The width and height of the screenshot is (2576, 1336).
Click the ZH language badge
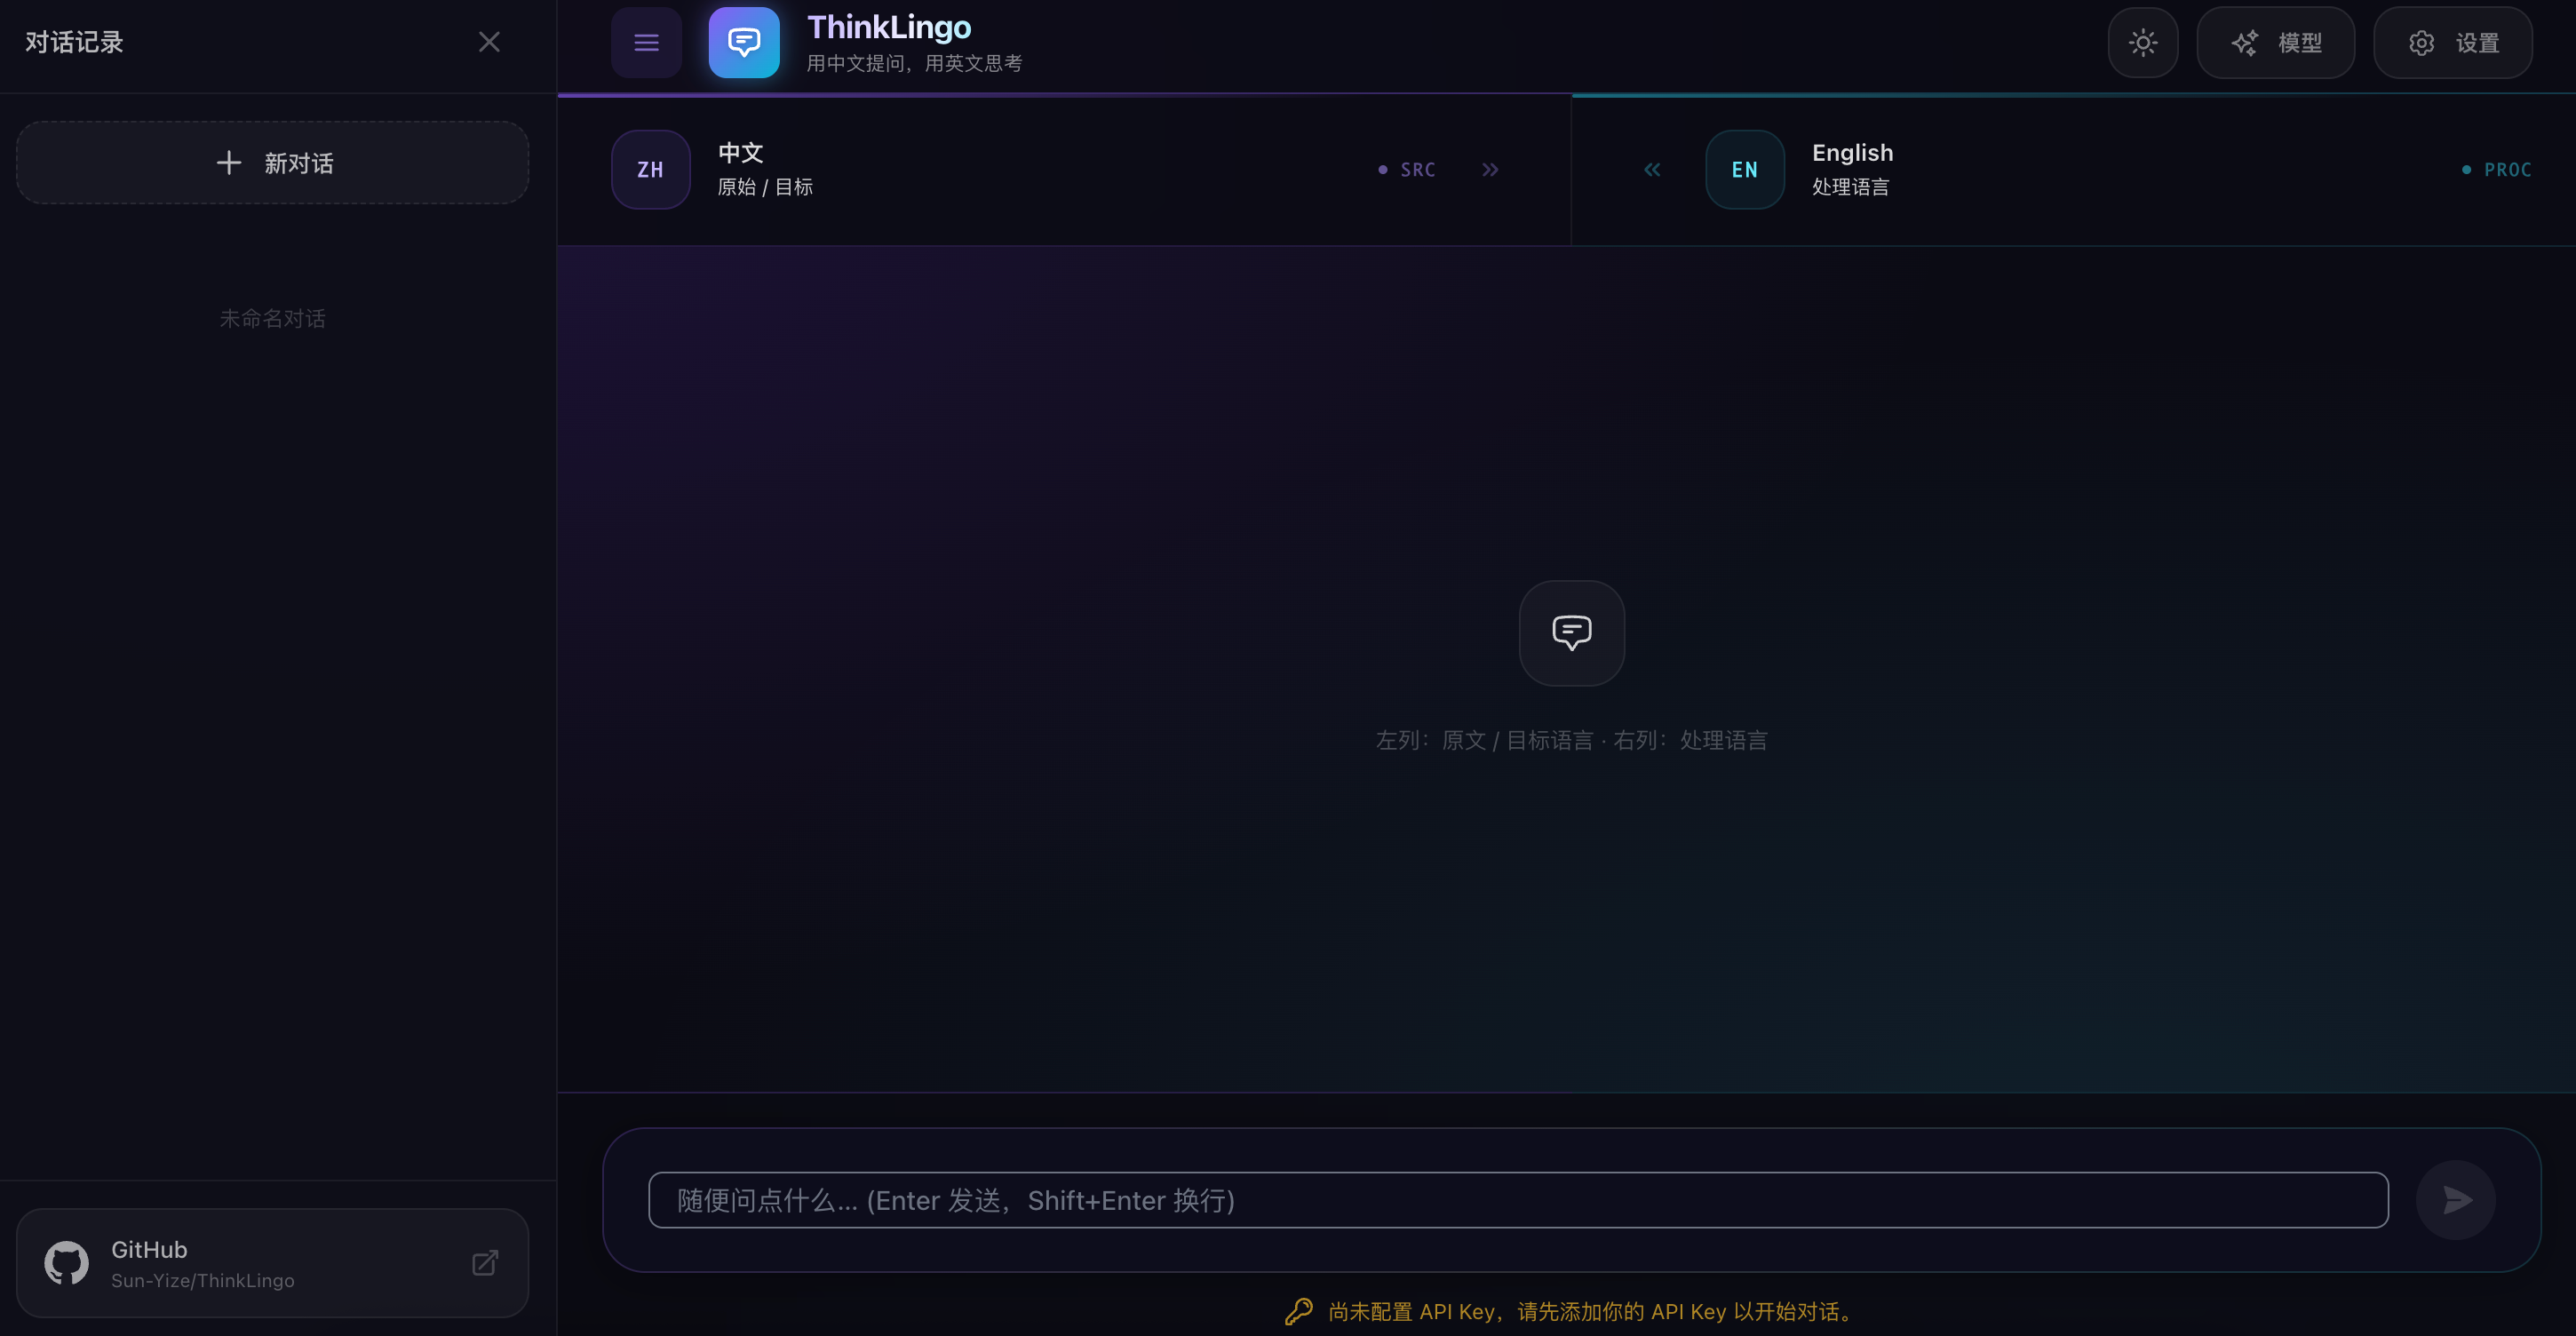tap(650, 169)
